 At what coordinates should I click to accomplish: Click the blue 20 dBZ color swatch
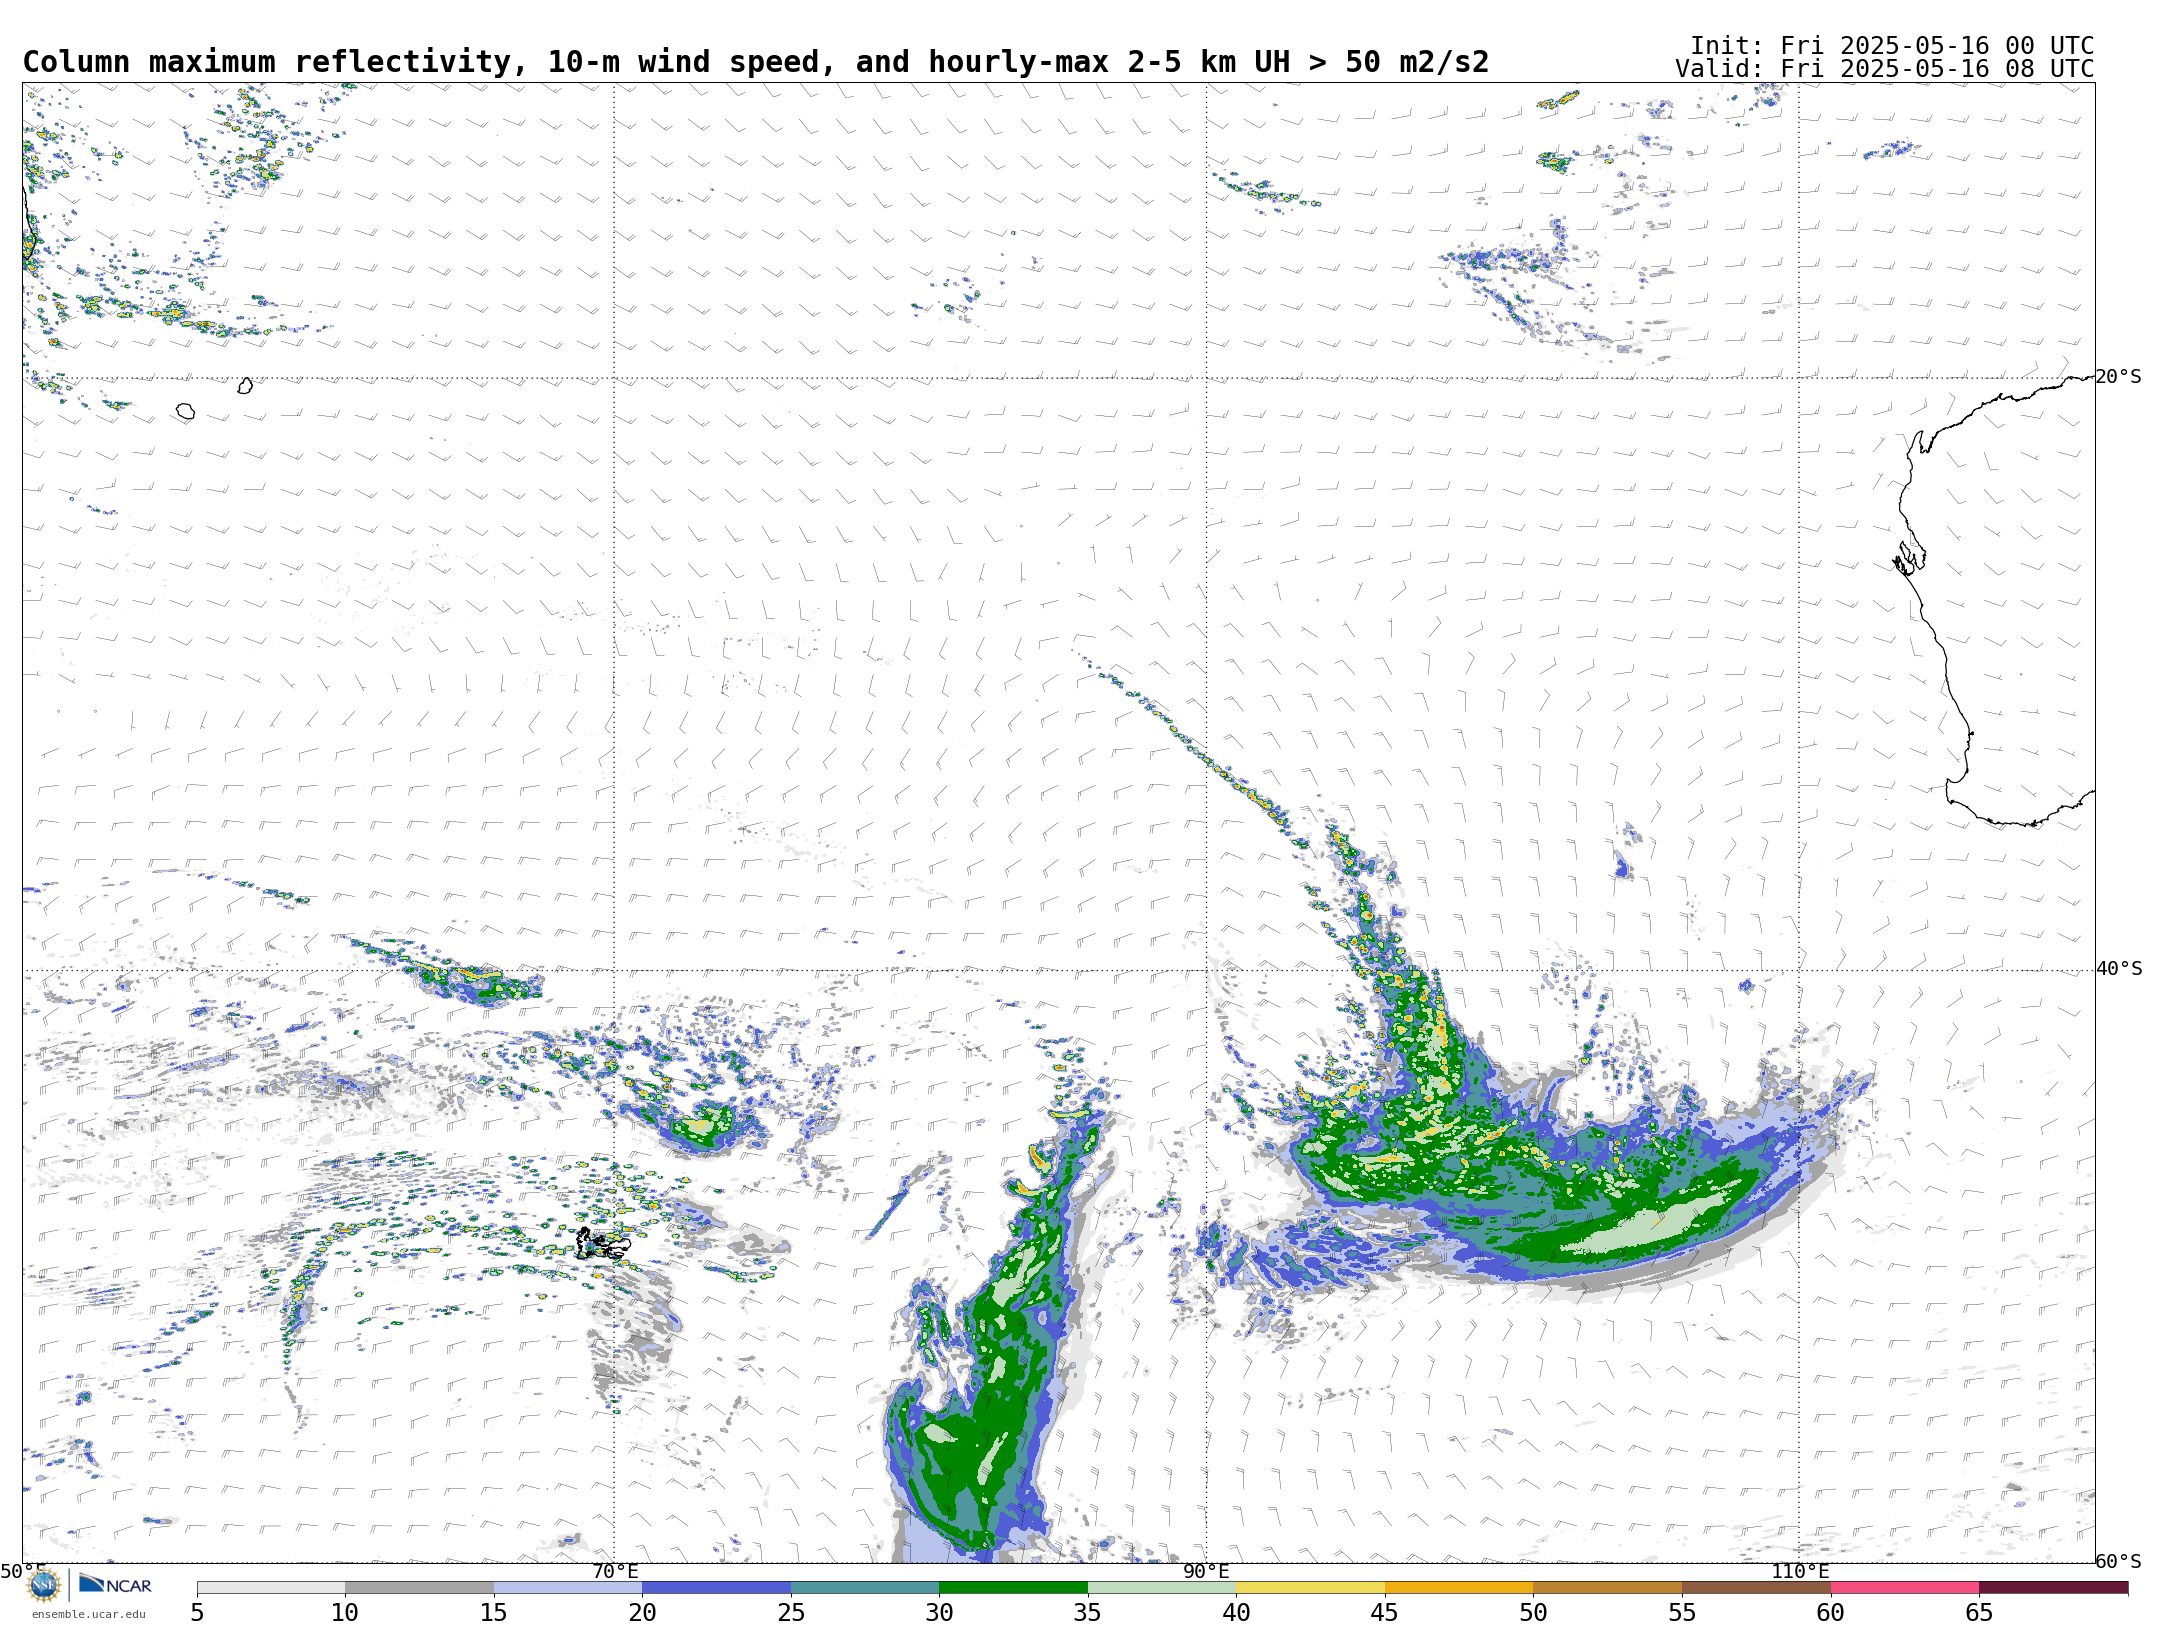[716, 1588]
